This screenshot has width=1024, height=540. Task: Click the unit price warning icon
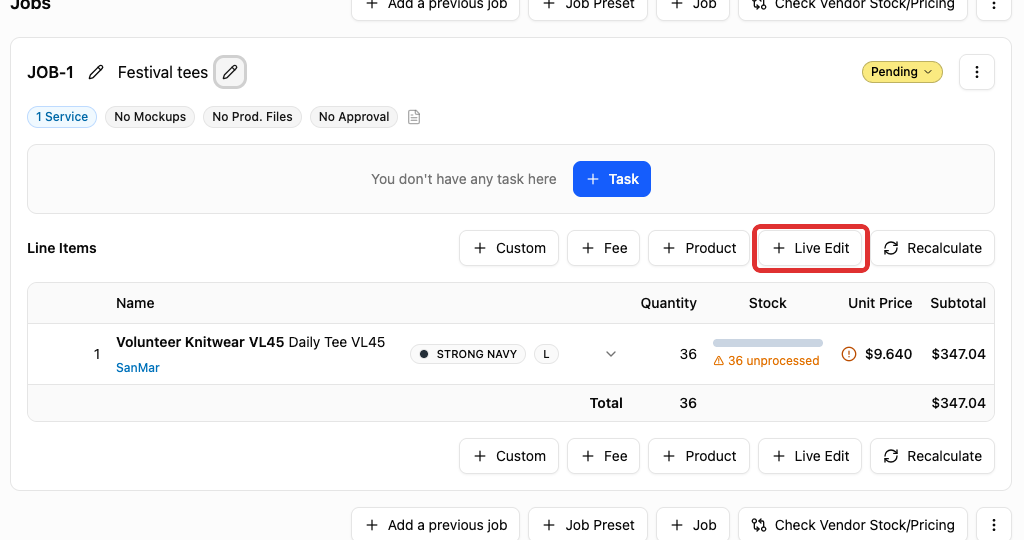pyautogui.click(x=848, y=354)
